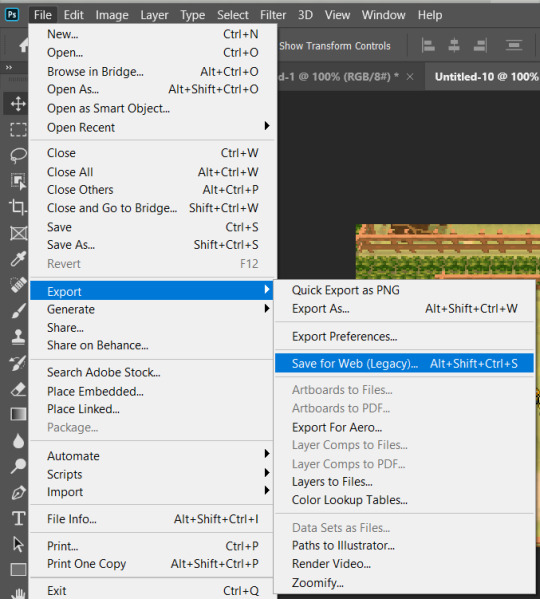Choose Paths to Illustrator...
This screenshot has width=540, height=599.
coord(404,545)
